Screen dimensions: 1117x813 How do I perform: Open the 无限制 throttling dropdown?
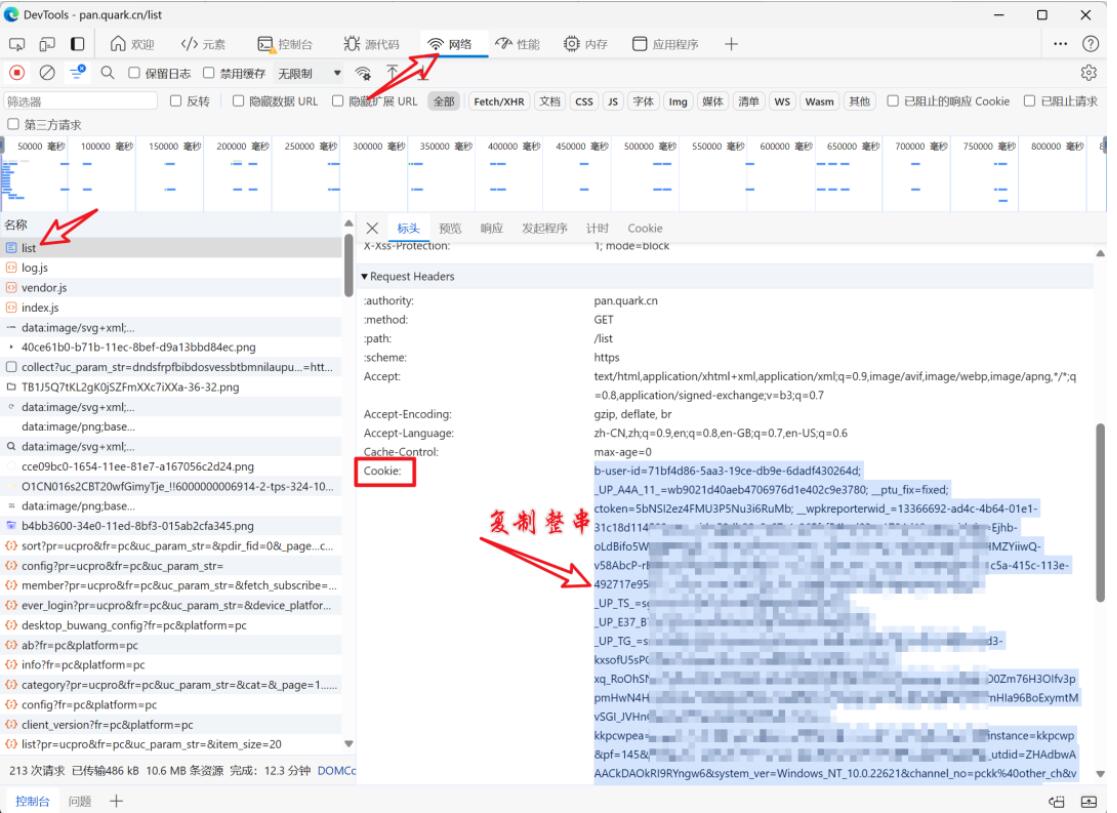pyautogui.click(x=309, y=73)
